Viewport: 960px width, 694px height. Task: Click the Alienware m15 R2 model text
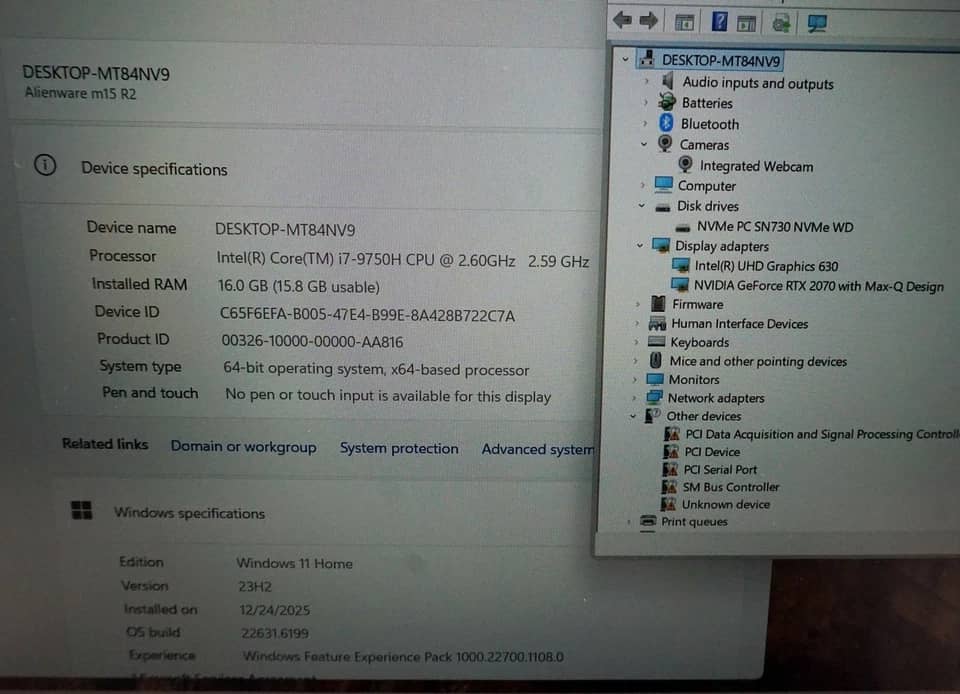point(80,93)
